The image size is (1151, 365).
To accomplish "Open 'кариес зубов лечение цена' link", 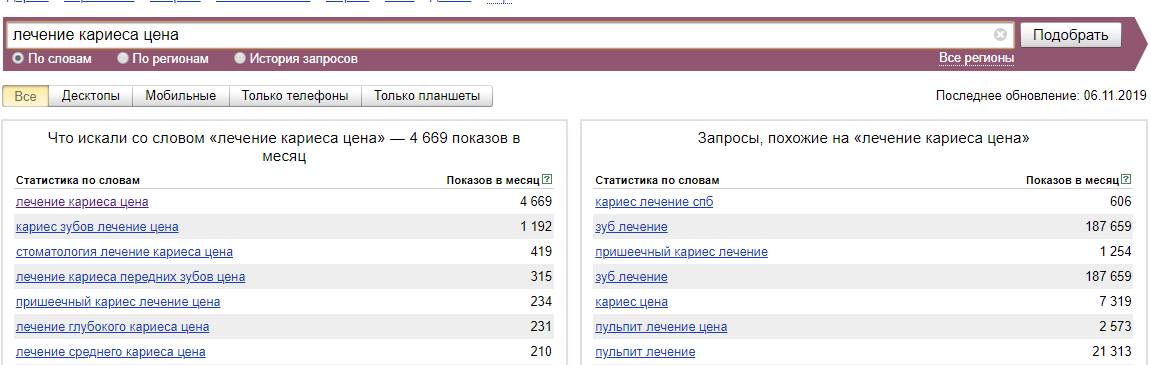I will coord(97,227).
